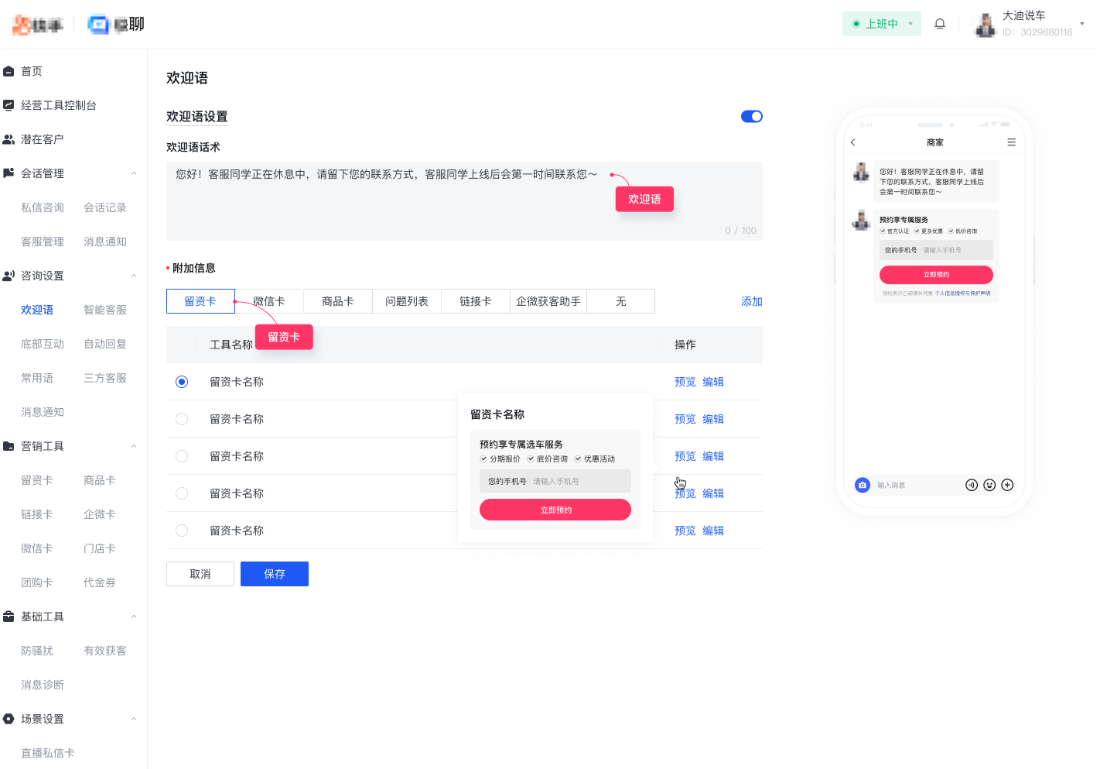Click the 您的手机号 input field in the popup

tap(555, 480)
